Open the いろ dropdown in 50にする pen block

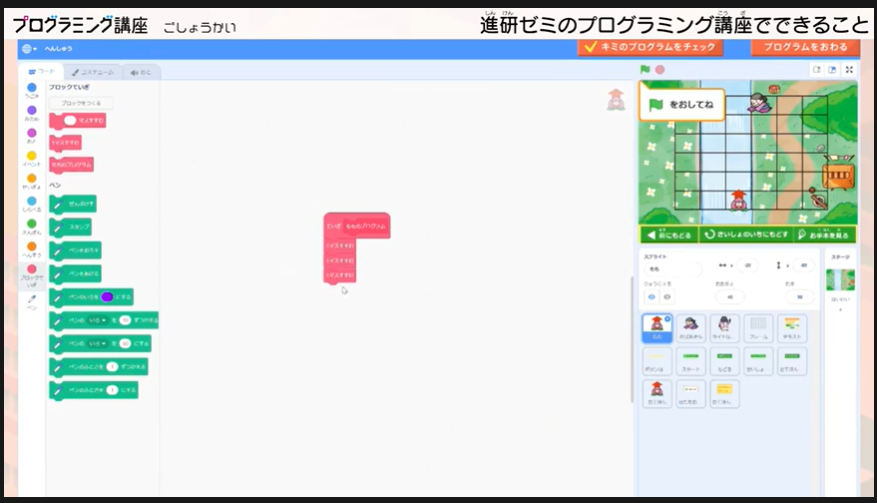click(x=97, y=344)
